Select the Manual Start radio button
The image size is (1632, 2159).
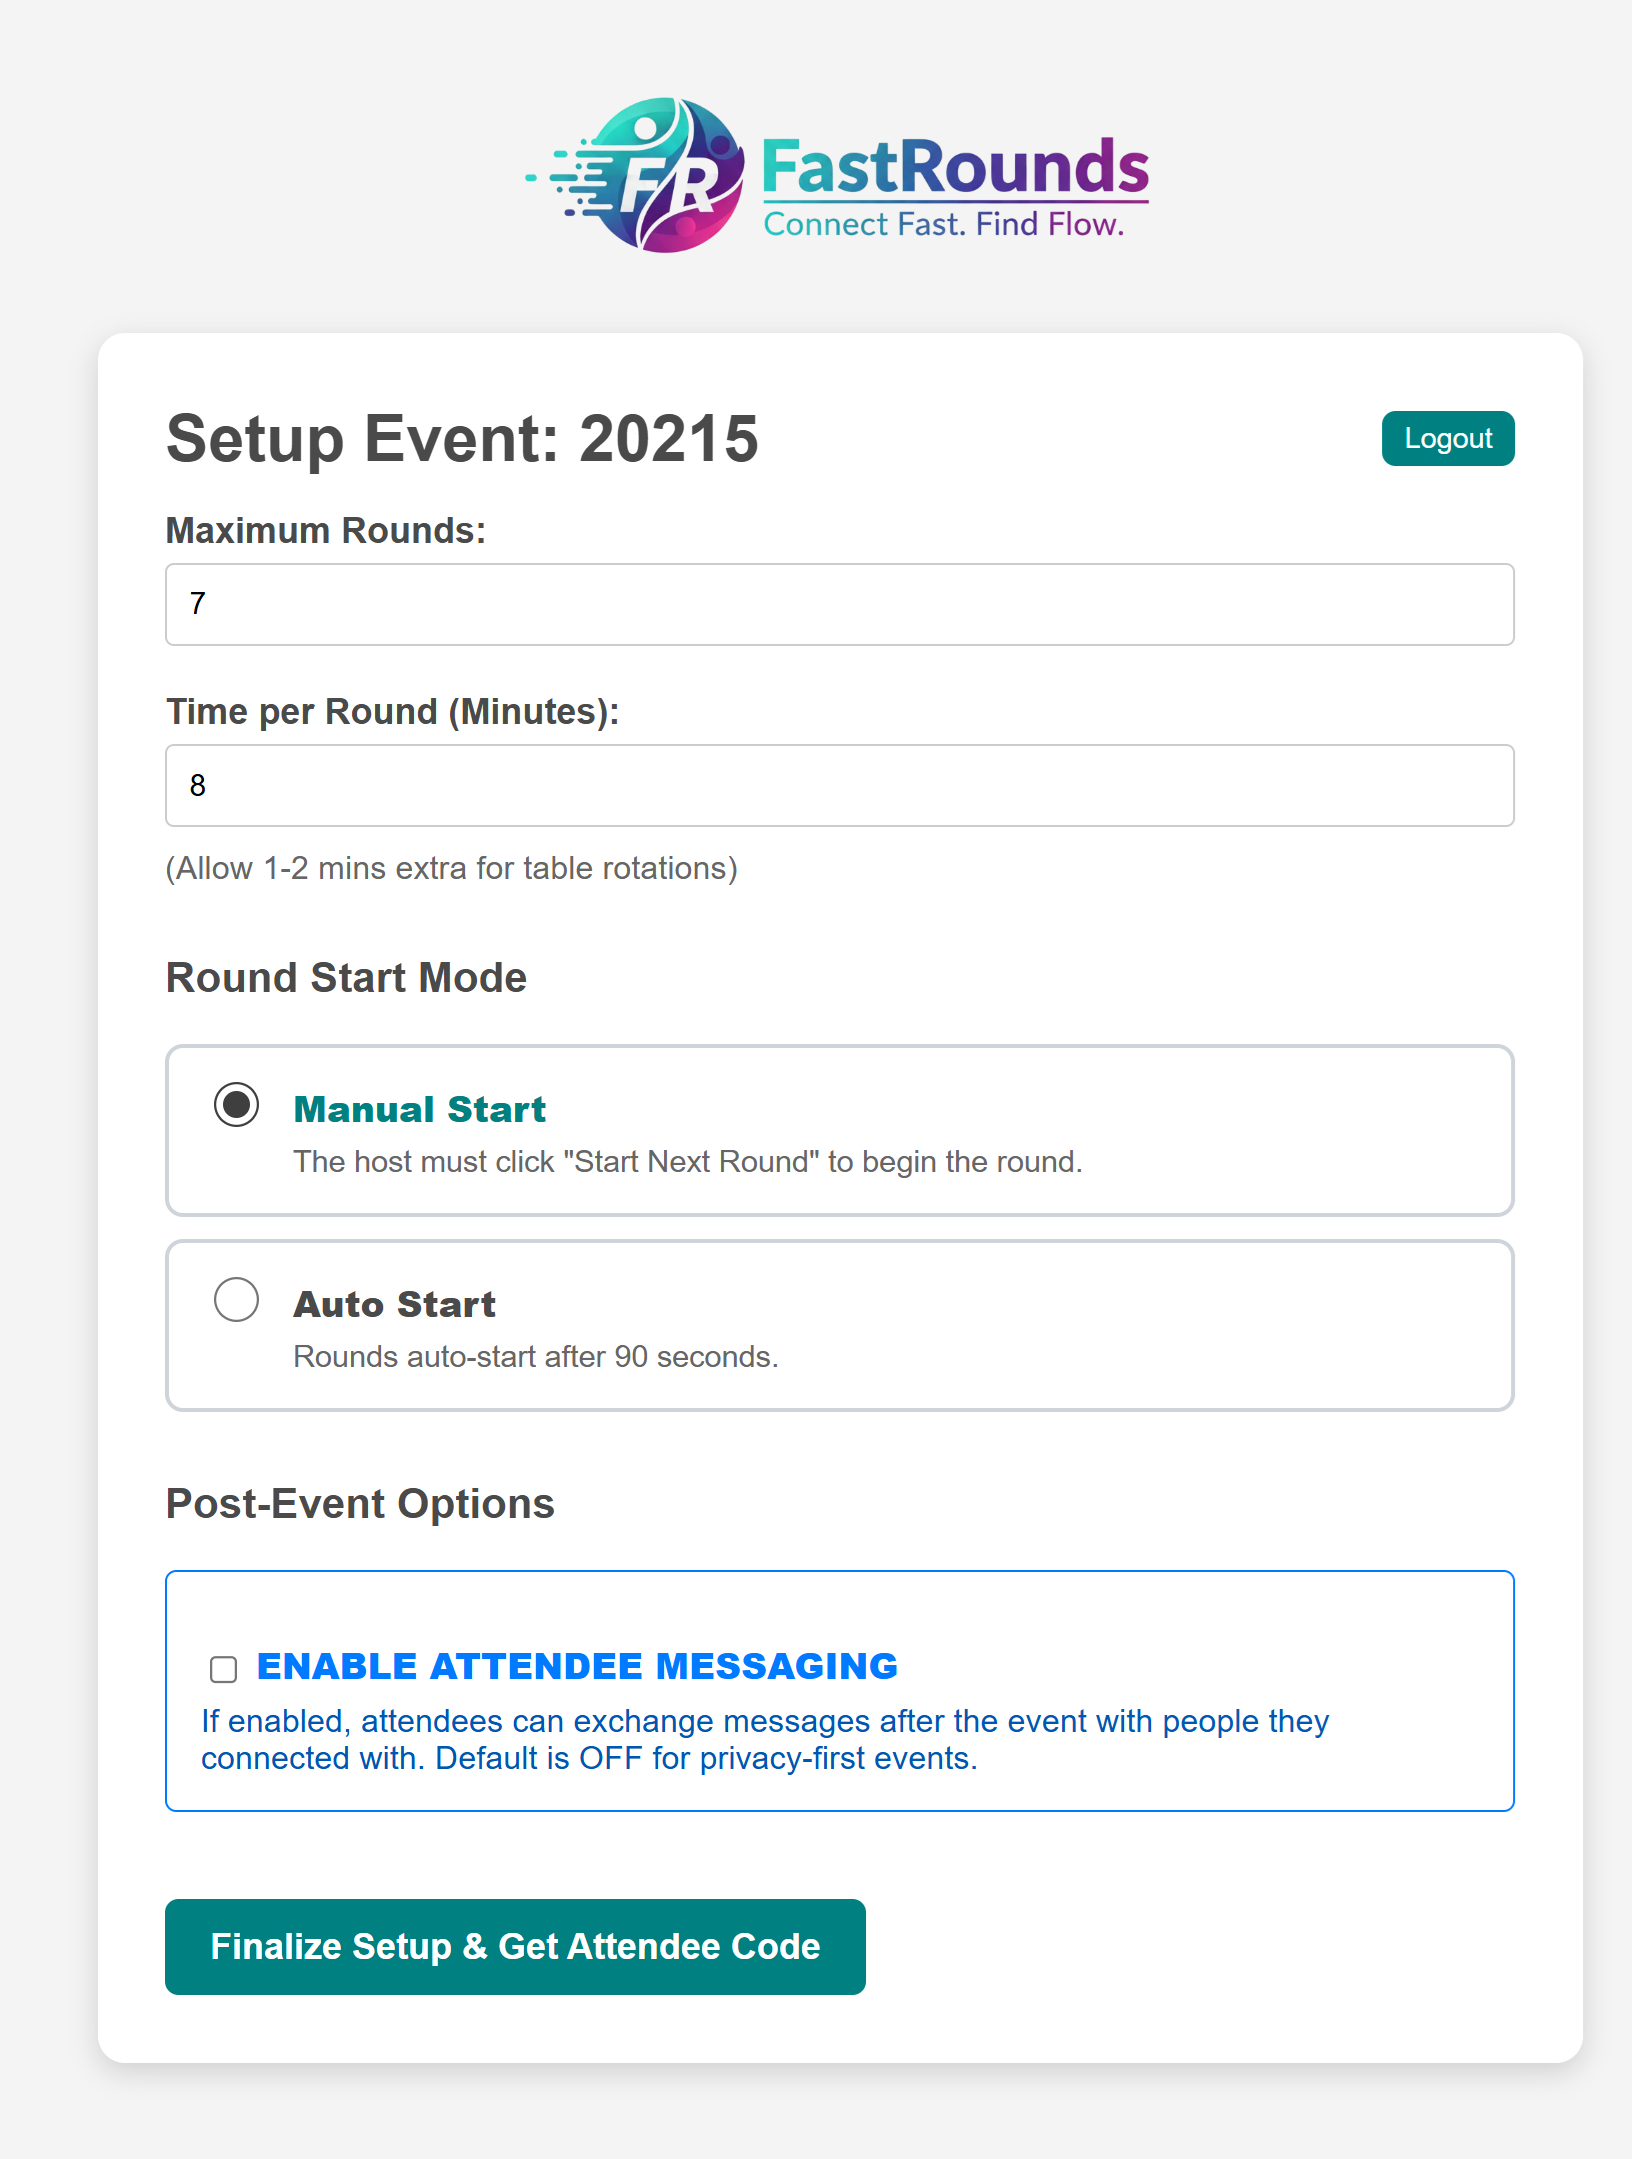tap(236, 1104)
